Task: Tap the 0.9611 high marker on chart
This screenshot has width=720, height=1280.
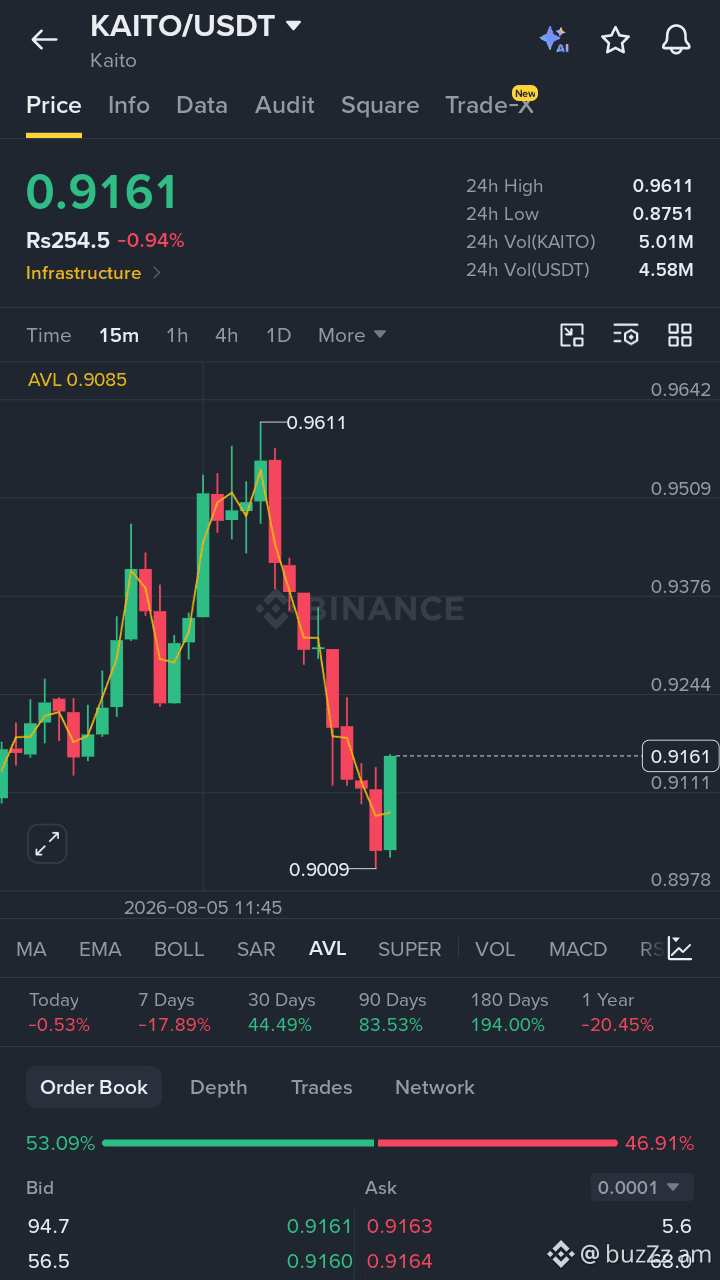Action: [316, 423]
